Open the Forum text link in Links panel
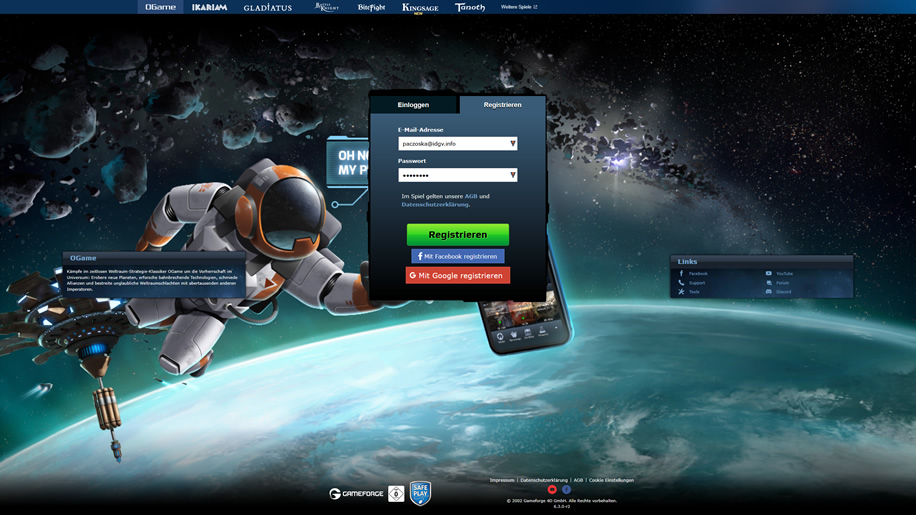916x515 pixels. coord(783,283)
